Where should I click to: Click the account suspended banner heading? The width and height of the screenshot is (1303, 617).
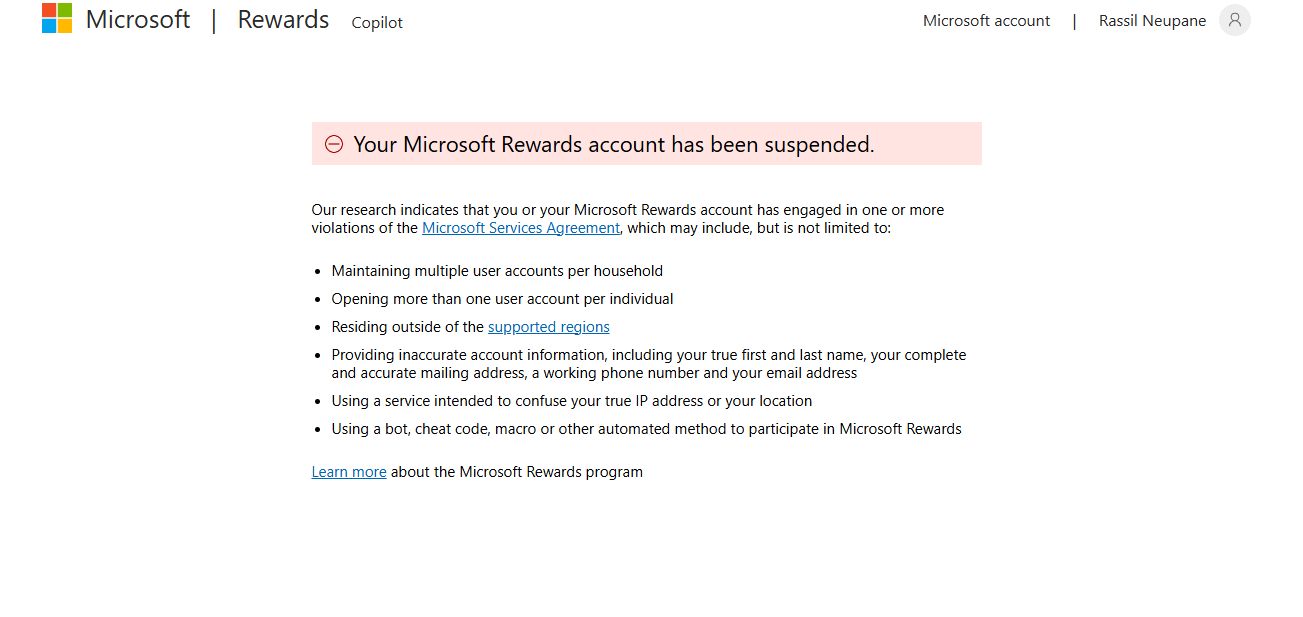613,144
